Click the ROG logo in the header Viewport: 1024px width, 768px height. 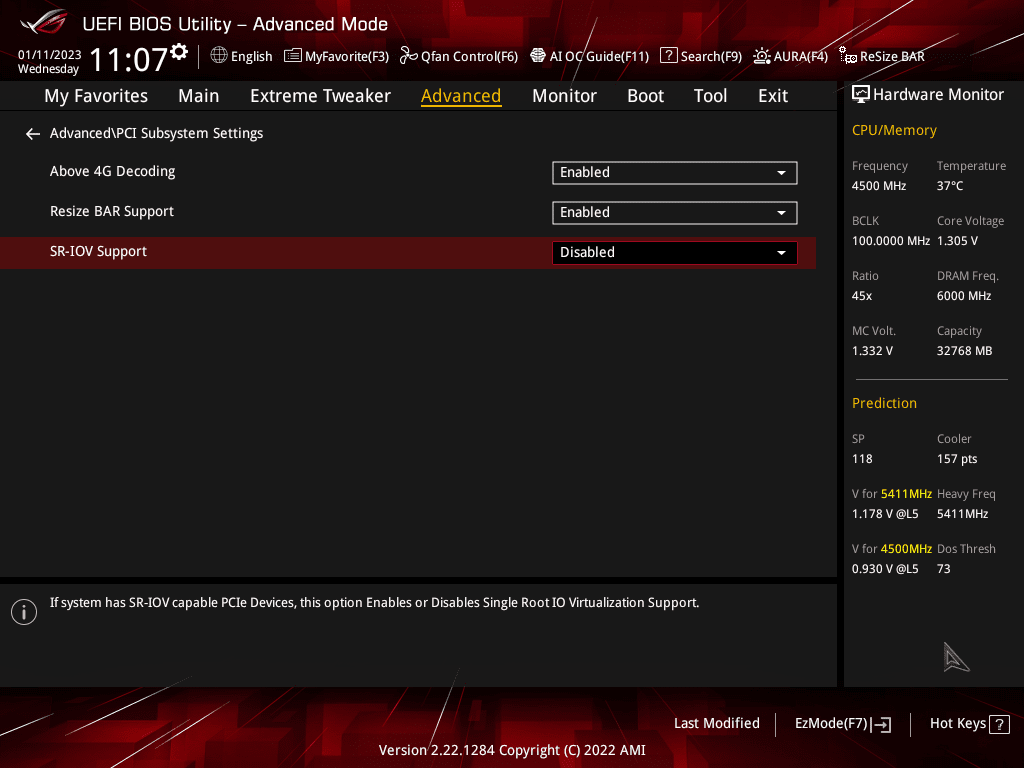44,22
